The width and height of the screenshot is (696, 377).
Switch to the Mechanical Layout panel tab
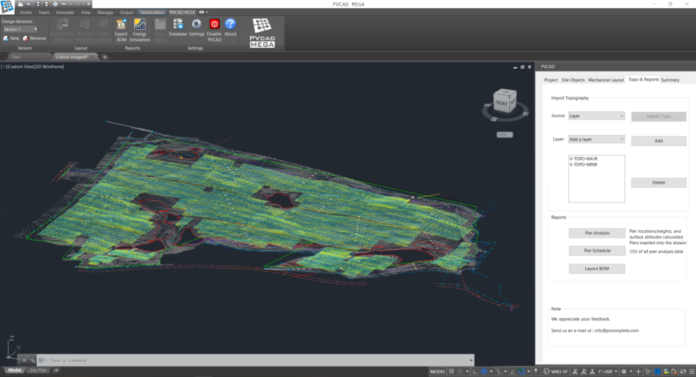click(x=605, y=80)
